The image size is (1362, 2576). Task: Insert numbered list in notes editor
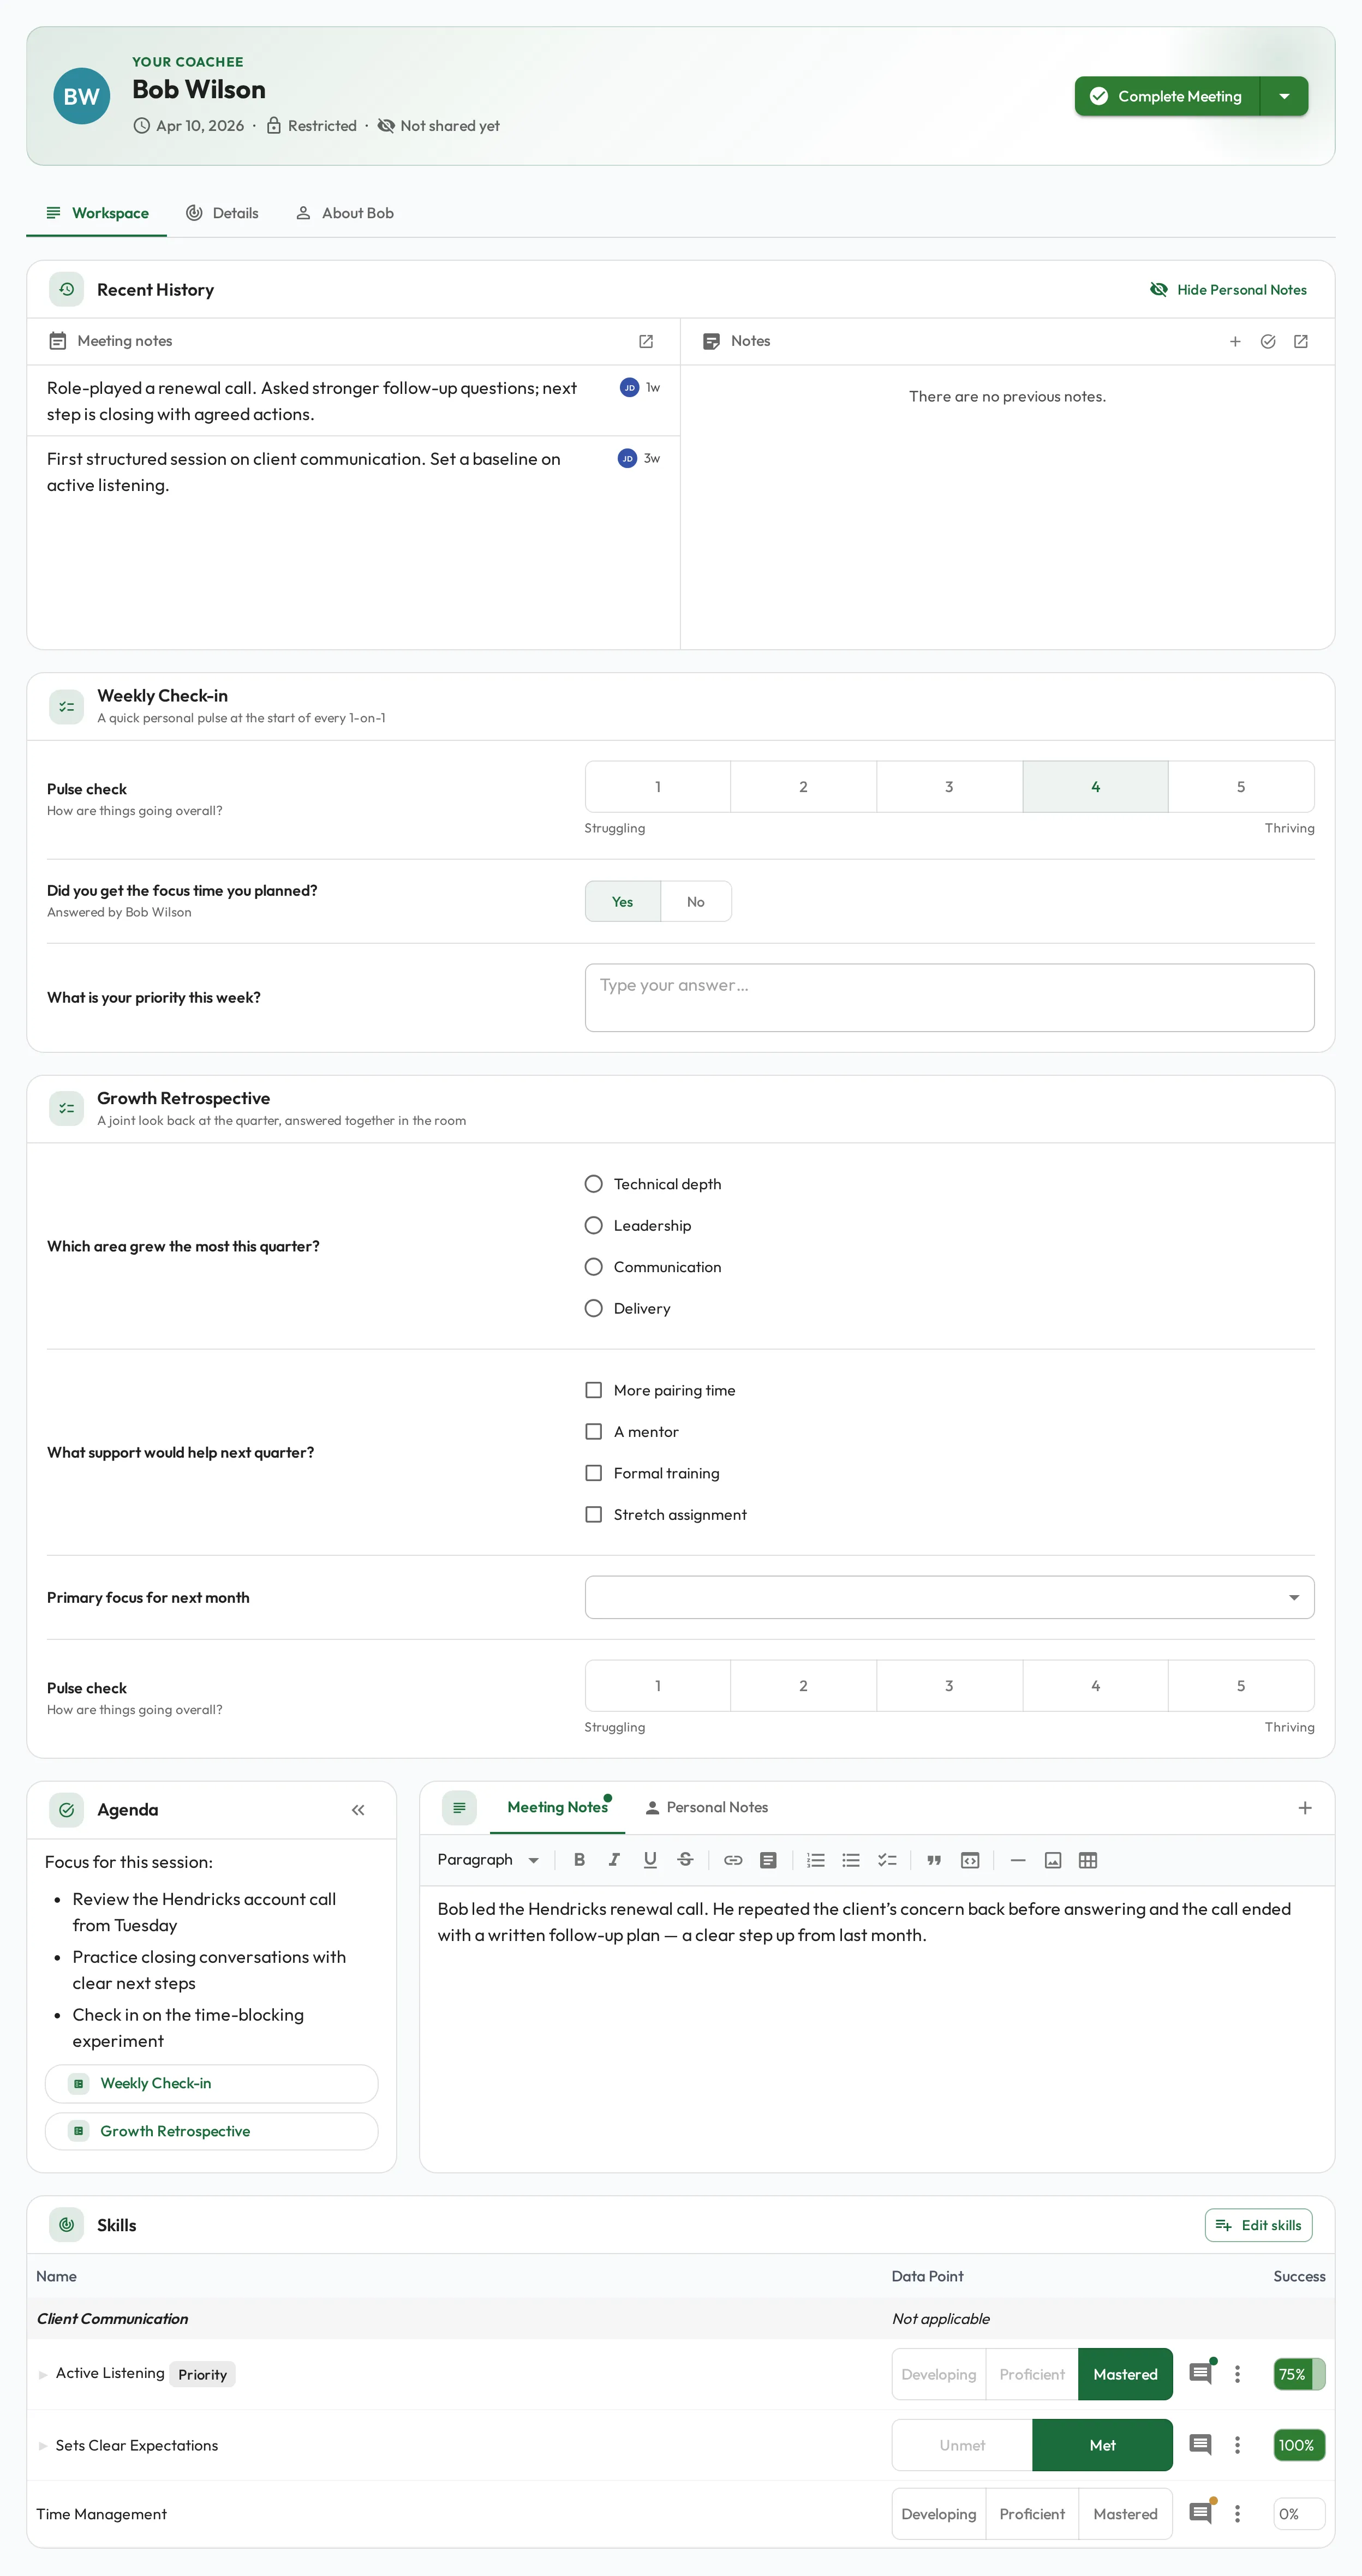point(816,1860)
